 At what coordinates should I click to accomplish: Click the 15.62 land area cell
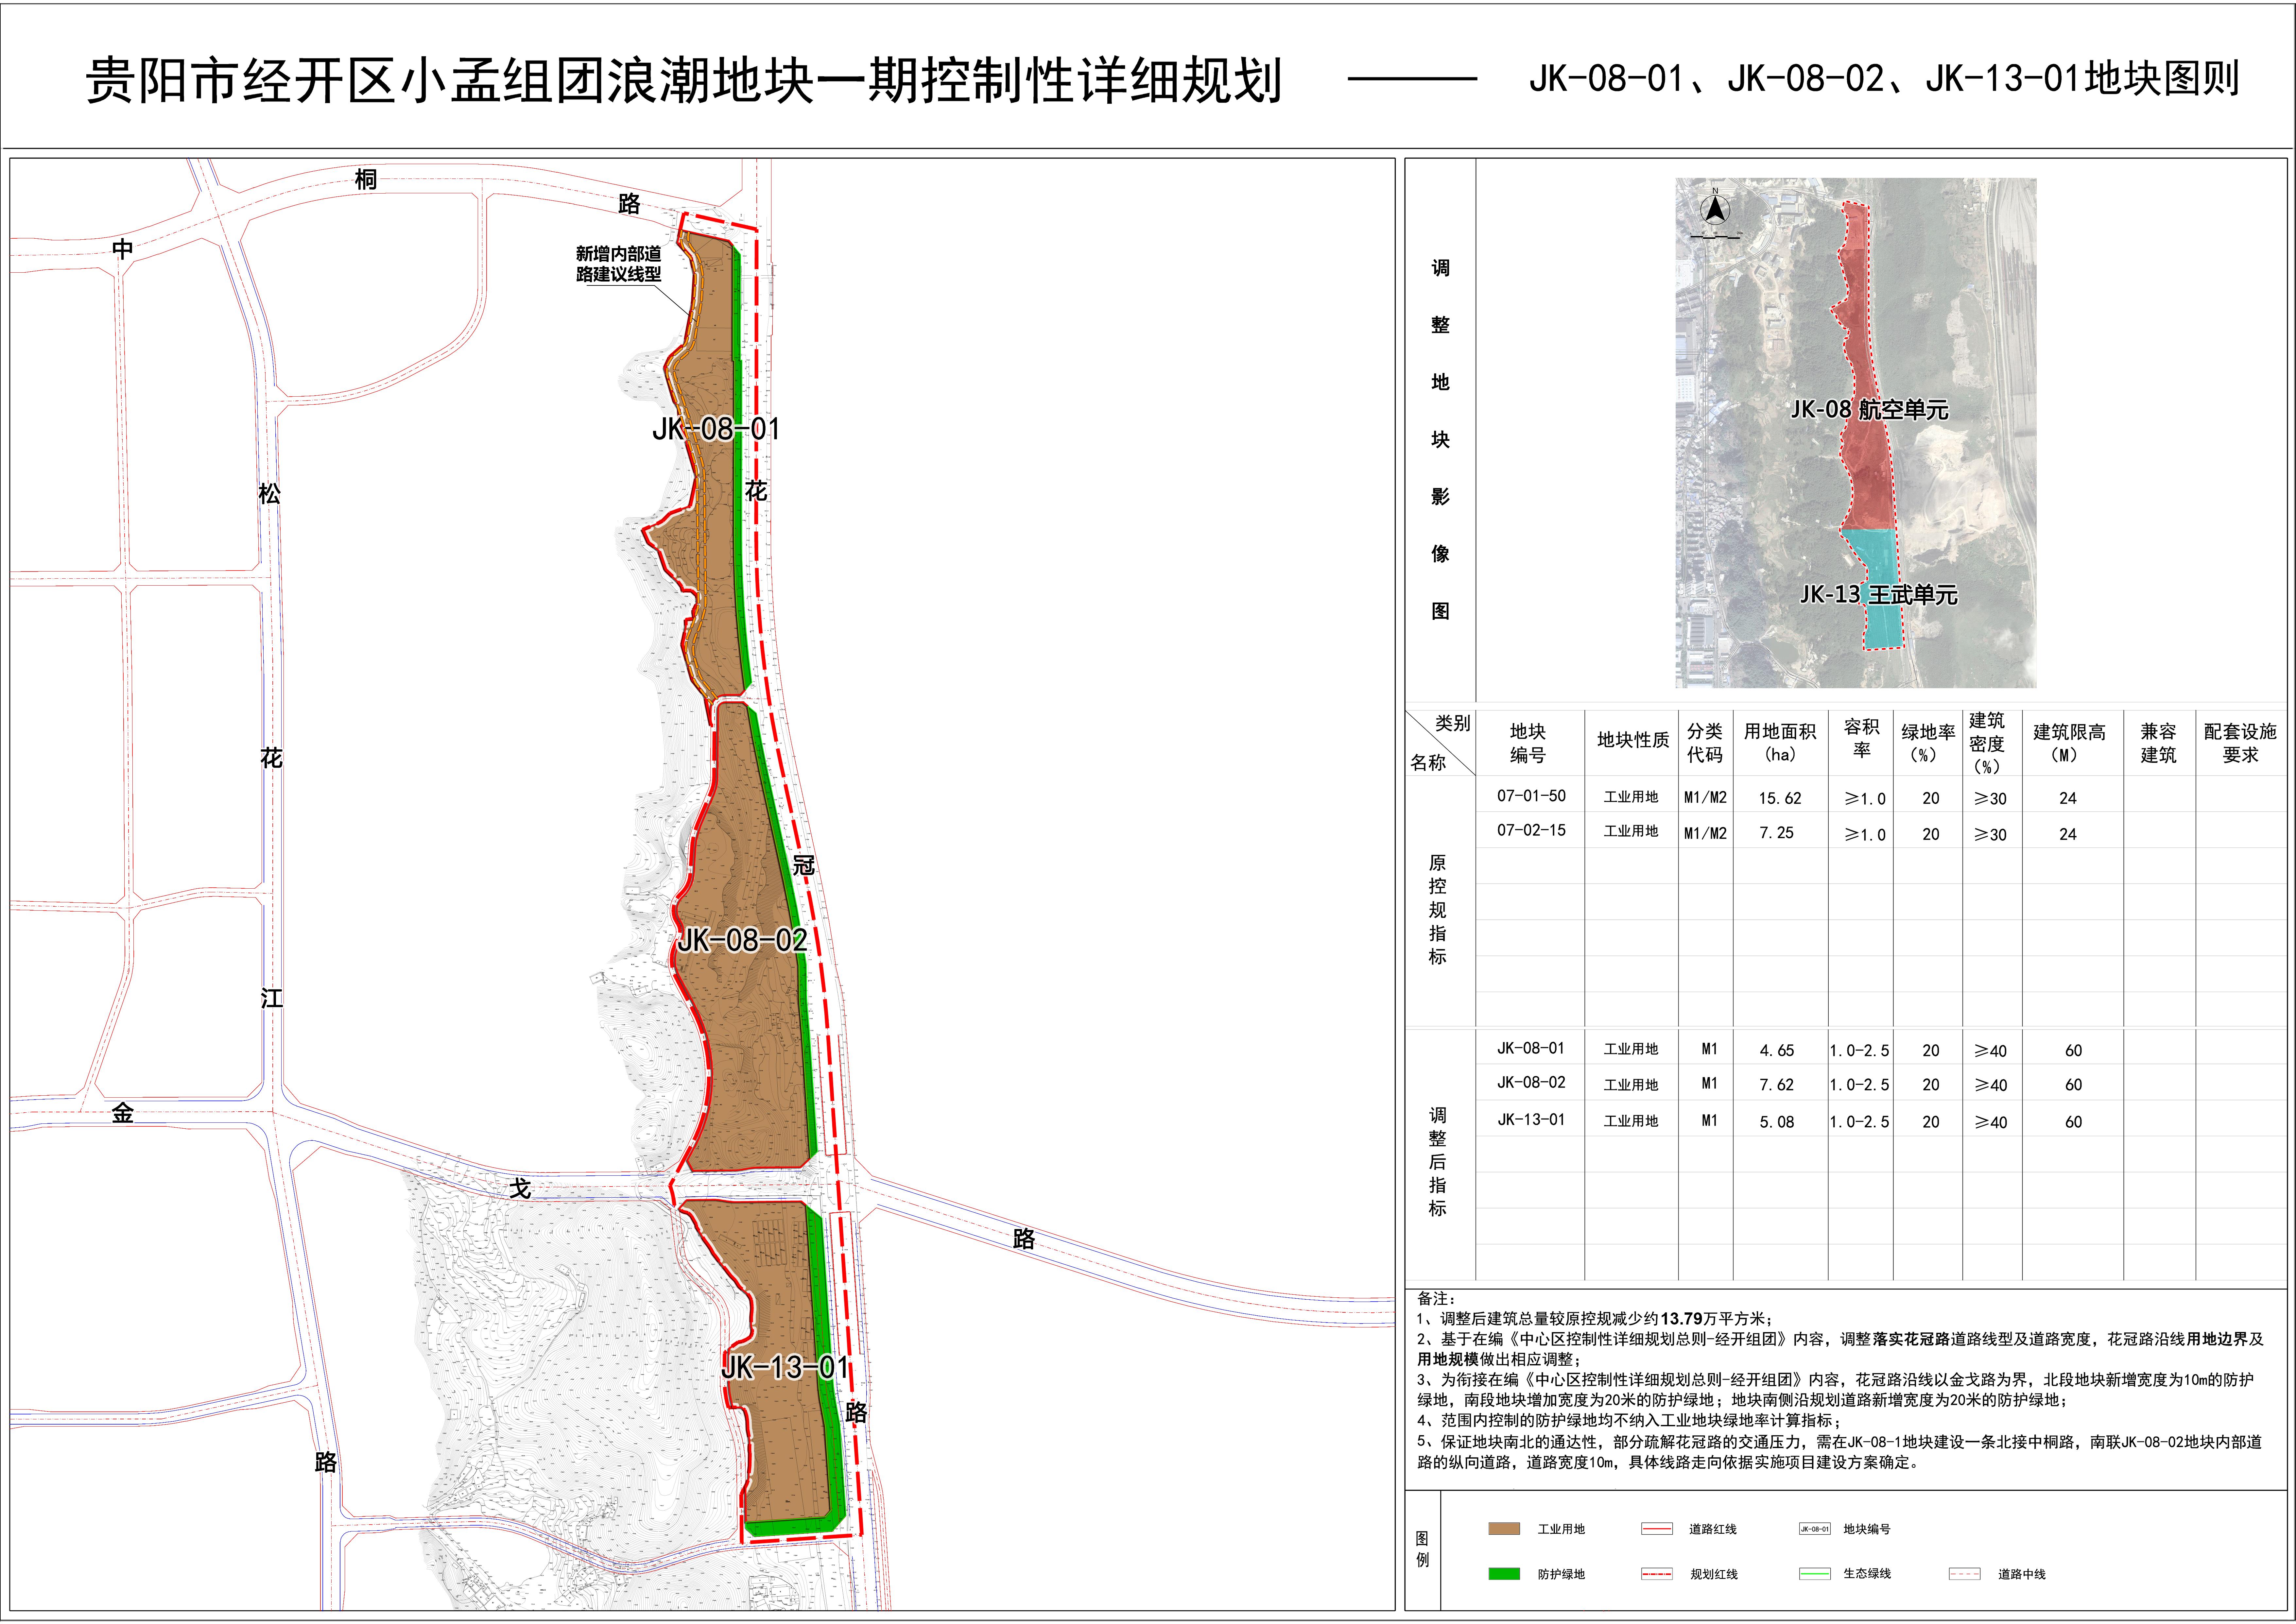coord(1780,798)
